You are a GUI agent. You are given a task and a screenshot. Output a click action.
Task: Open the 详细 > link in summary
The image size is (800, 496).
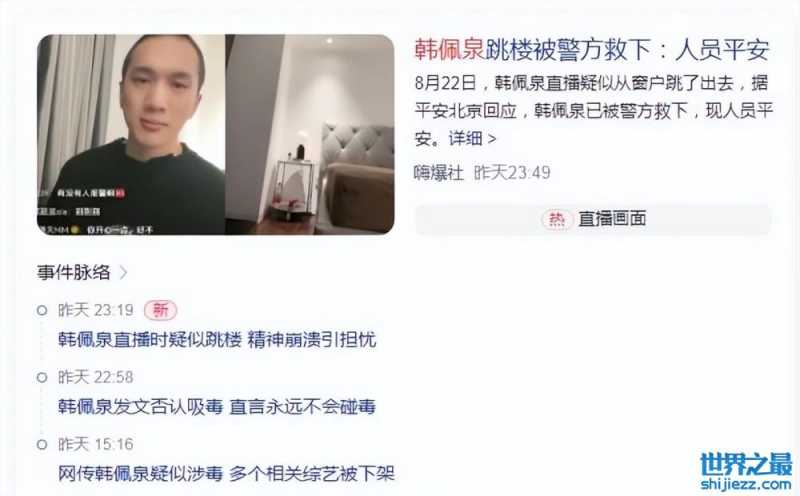click(472, 138)
